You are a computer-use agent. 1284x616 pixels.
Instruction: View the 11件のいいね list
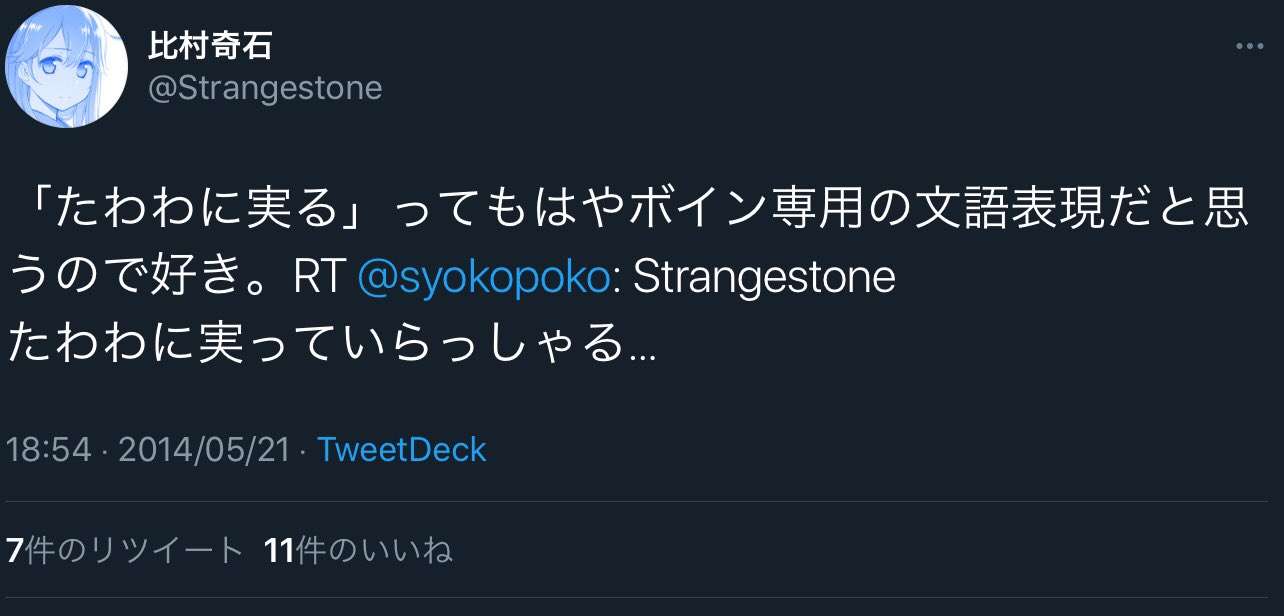tap(359, 550)
